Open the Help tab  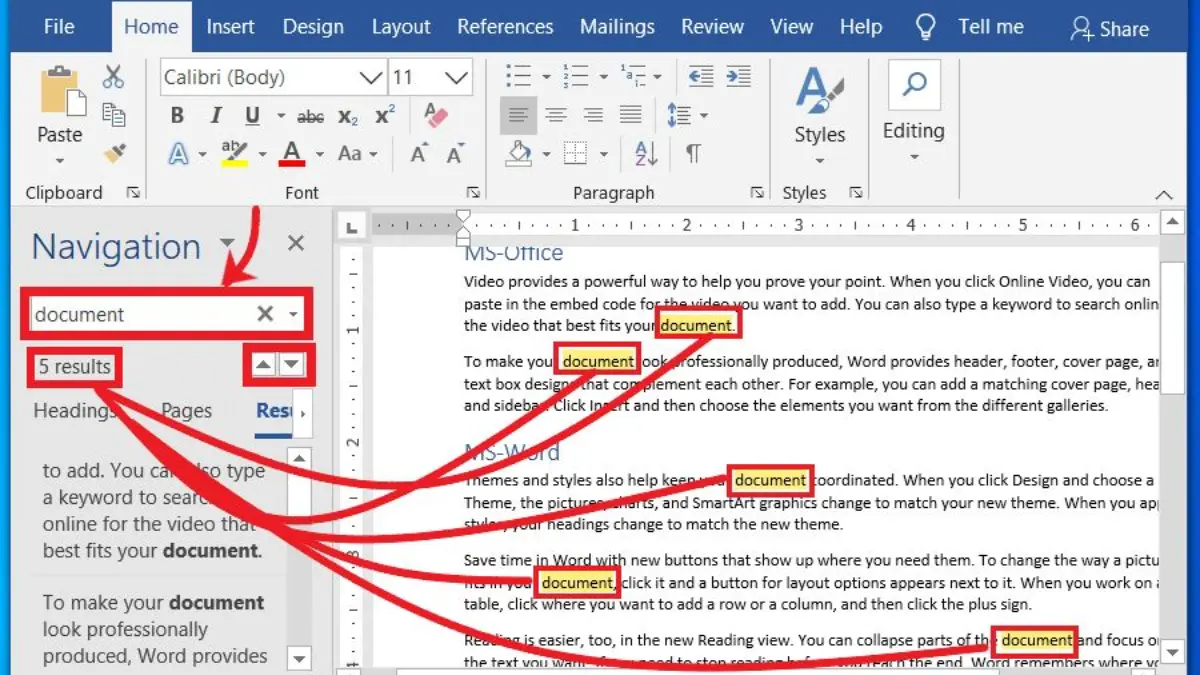[x=861, y=27]
